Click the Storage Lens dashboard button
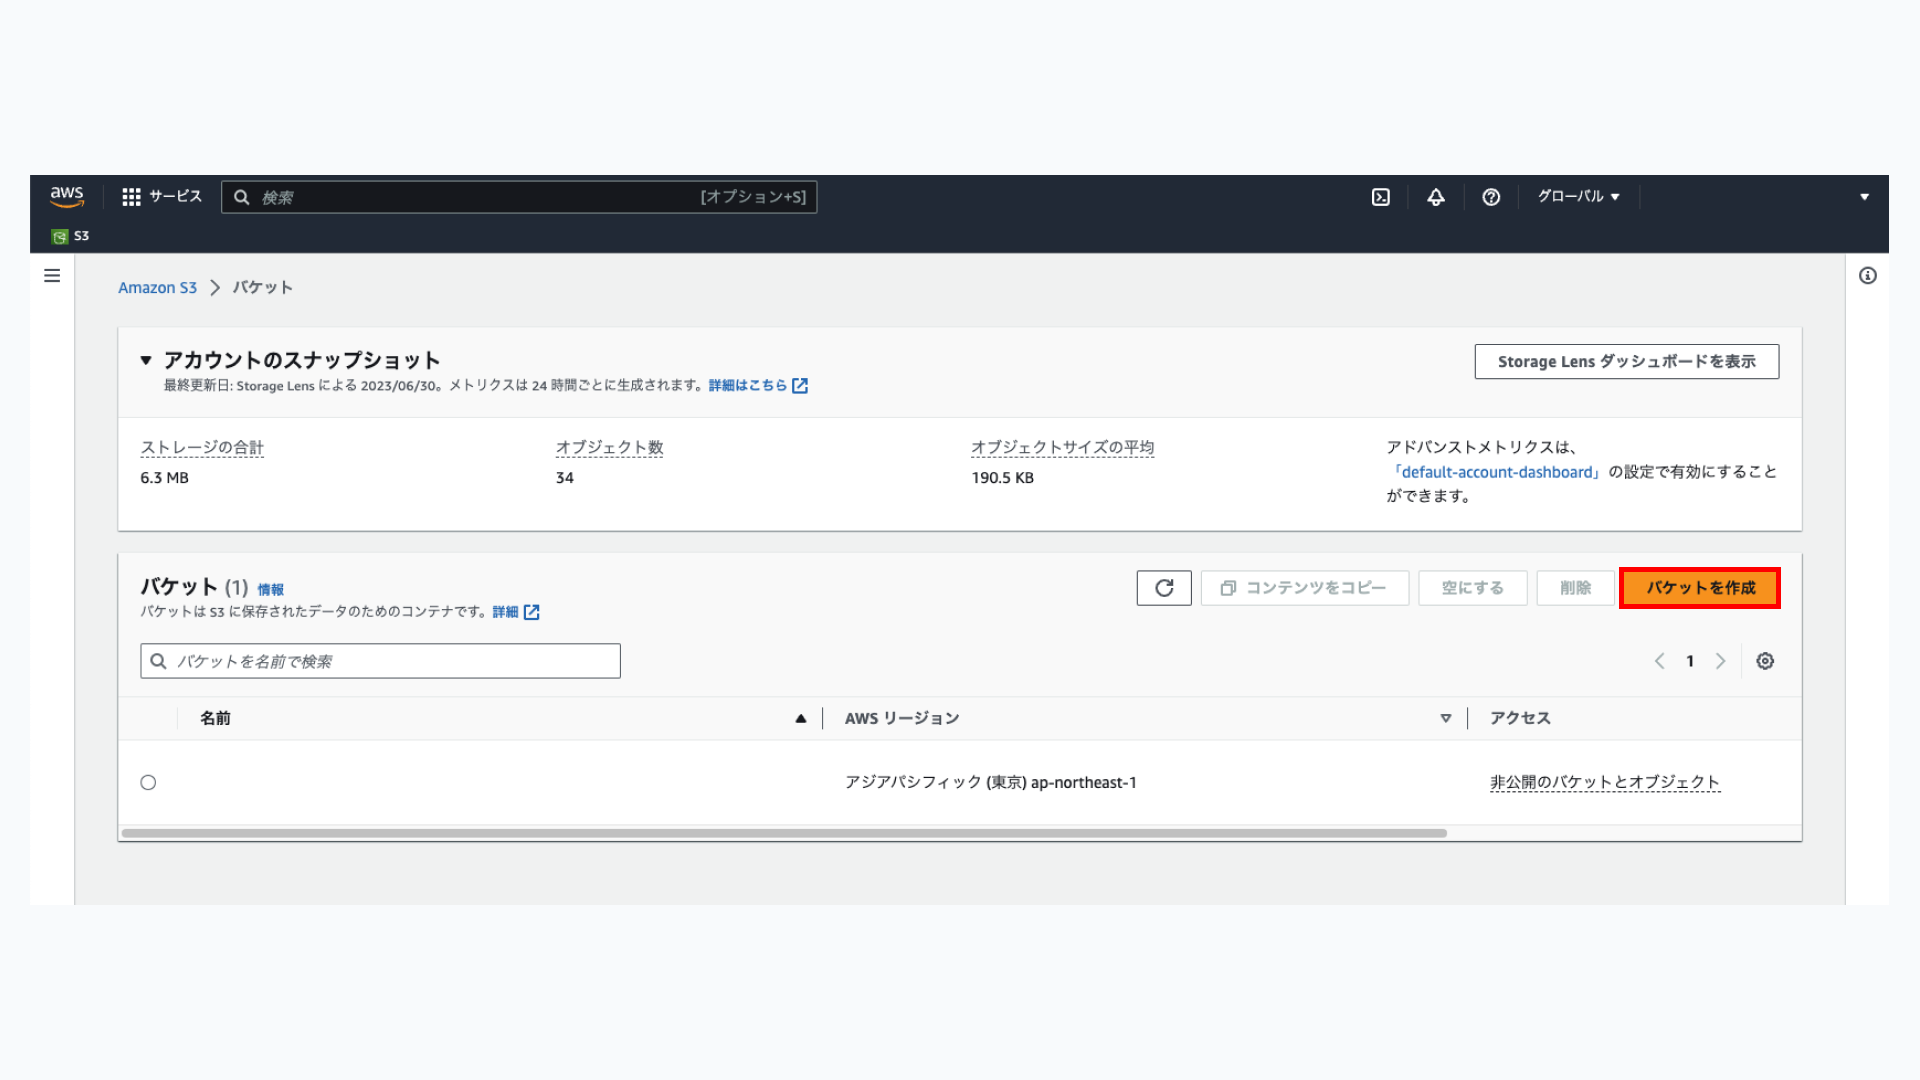Viewport: 1920px width, 1080px height. pyautogui.click(x=1626, y=362)
